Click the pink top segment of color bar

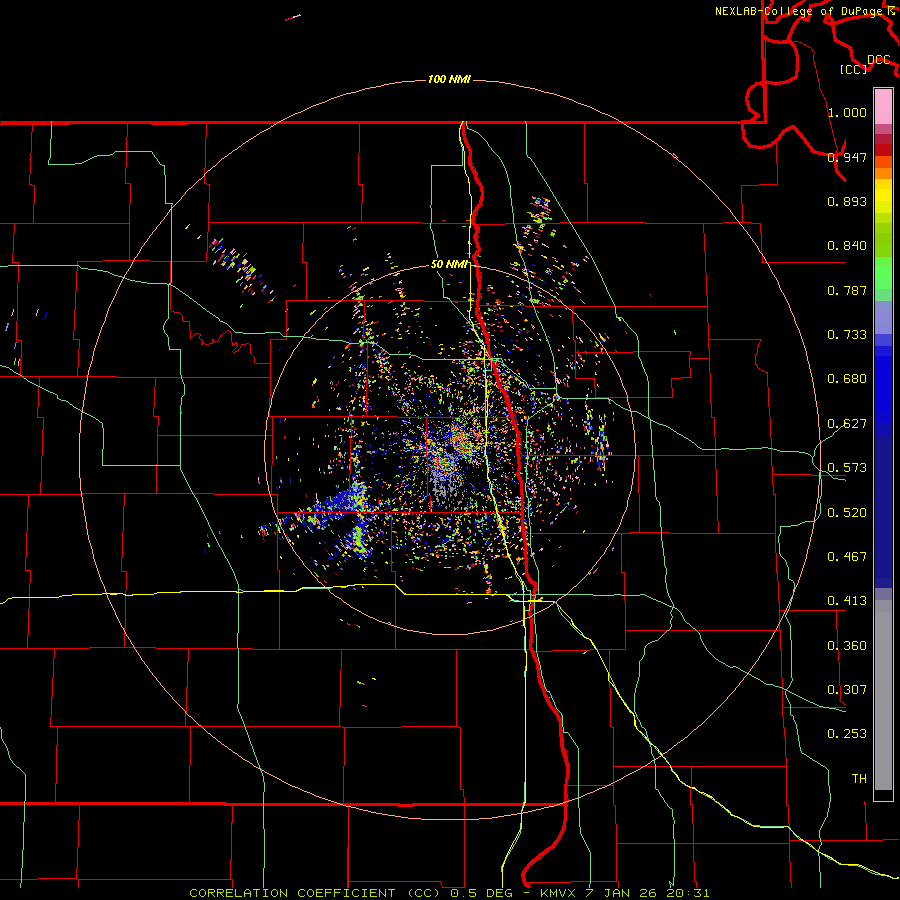(883, 107)
